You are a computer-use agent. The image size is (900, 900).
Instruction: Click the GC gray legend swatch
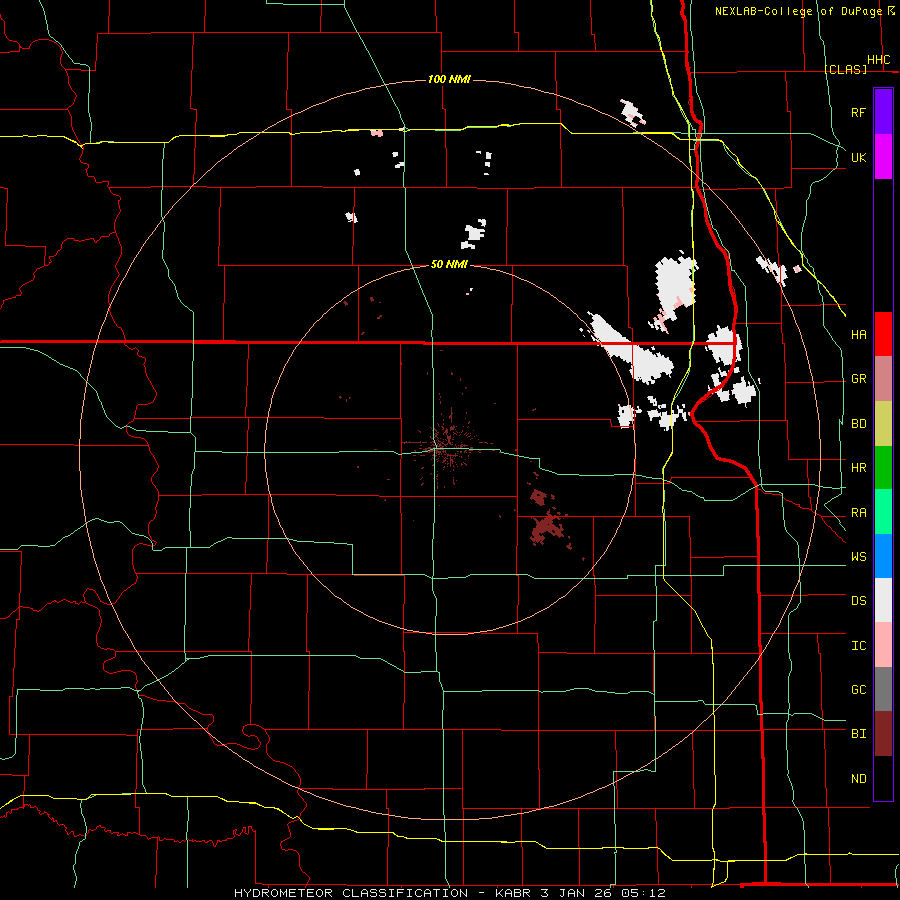[883, 689]
